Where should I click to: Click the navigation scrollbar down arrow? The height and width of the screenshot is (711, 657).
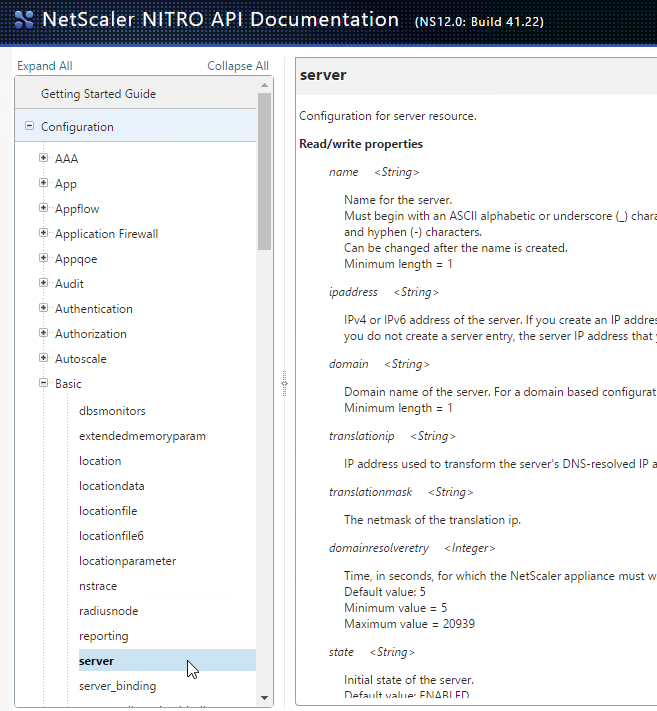[x=264, y=698]
